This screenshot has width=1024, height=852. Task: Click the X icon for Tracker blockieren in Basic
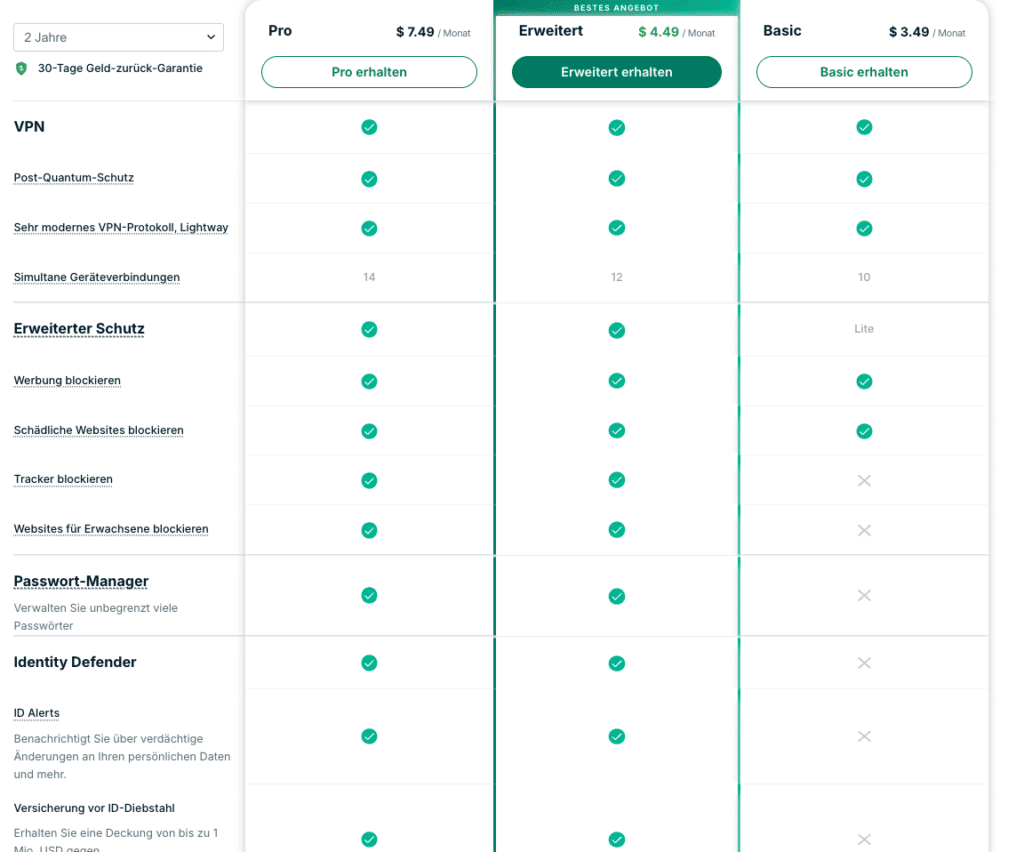pos(864,481)
